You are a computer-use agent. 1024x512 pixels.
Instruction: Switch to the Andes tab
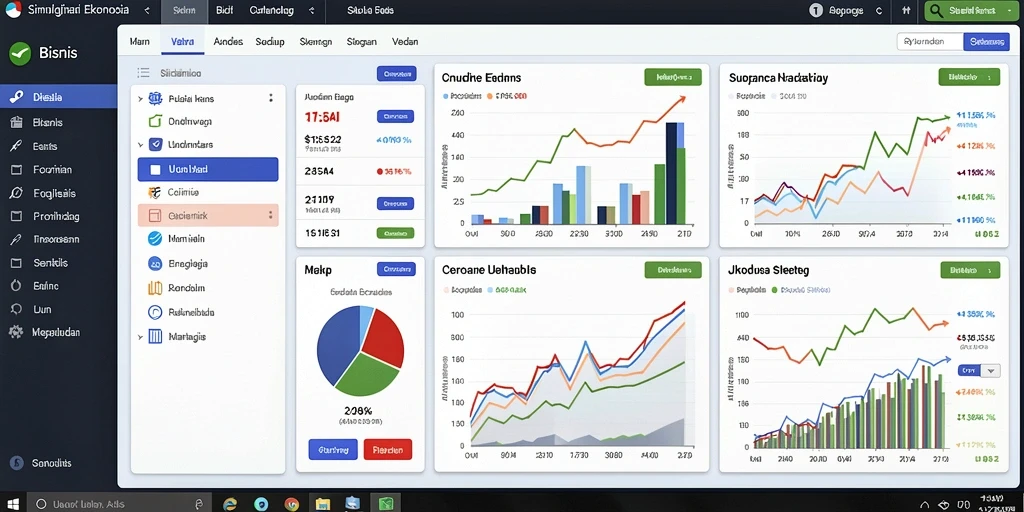(x=228, y=41)
